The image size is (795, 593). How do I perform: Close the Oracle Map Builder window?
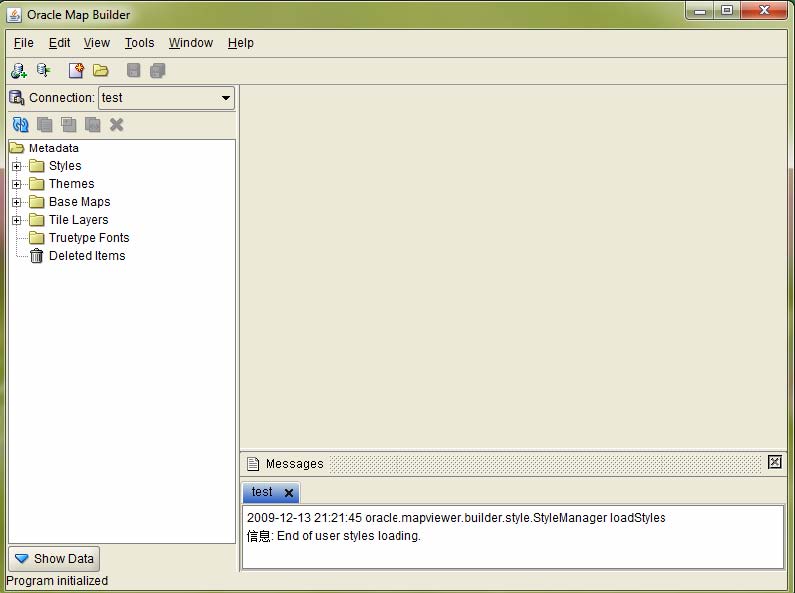coord(764,11)
